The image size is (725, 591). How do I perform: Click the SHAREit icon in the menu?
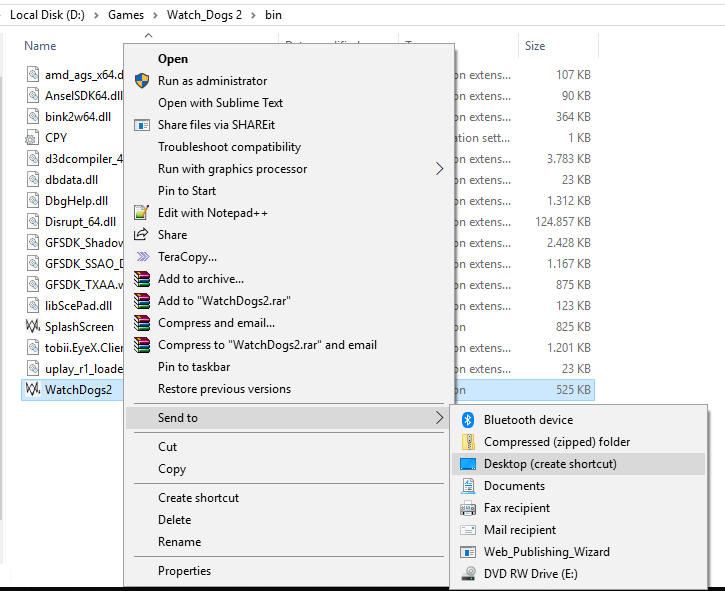click(x=142, y=125)
